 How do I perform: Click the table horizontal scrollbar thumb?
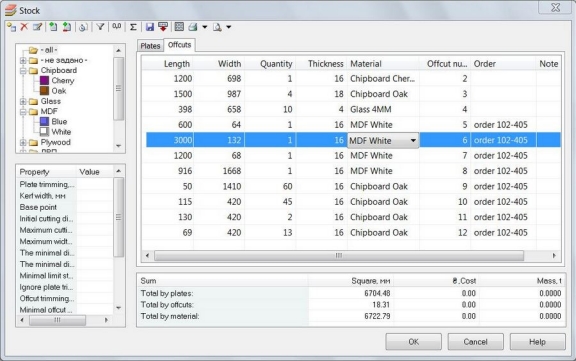(339, 255)
